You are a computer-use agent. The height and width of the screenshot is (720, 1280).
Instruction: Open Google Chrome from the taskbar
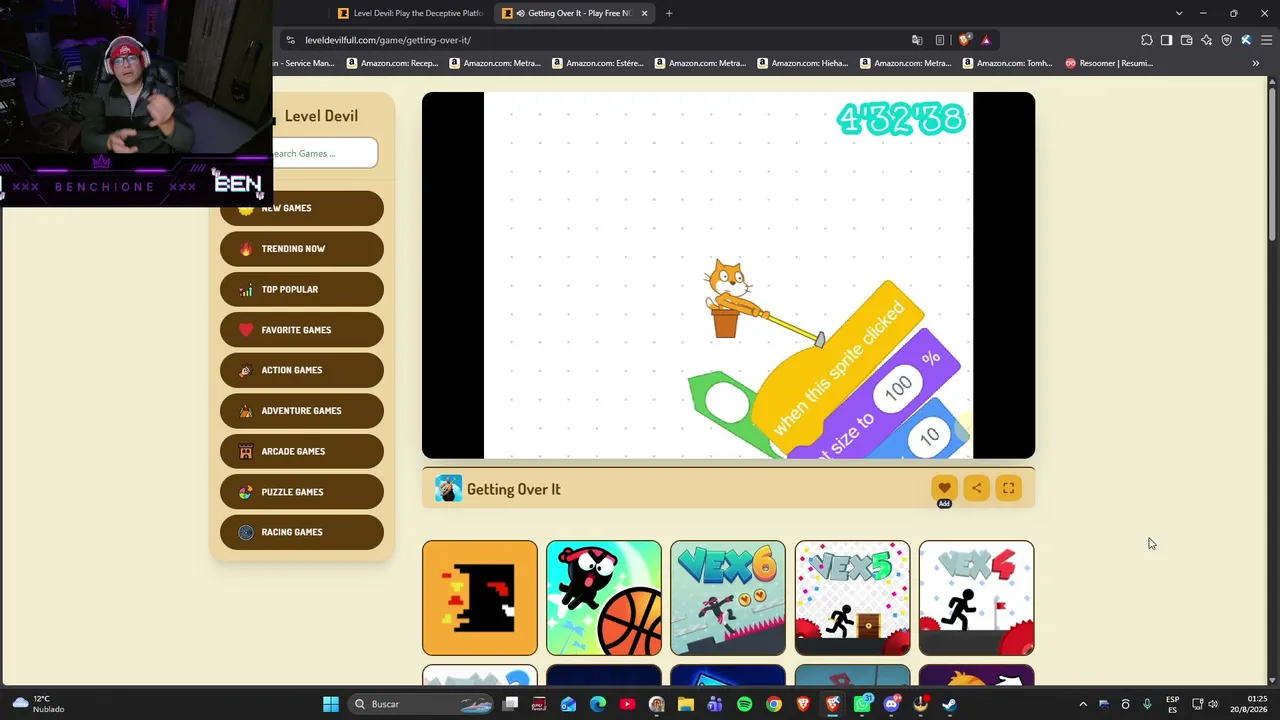coord(774,704)
